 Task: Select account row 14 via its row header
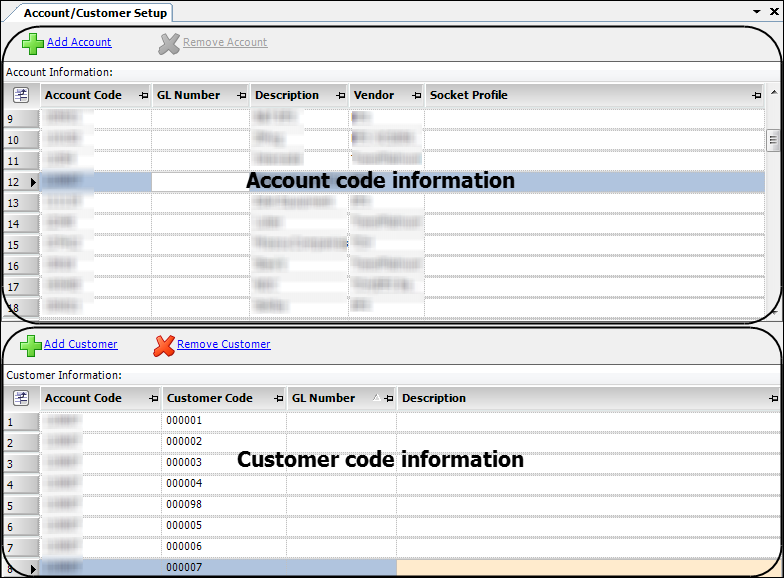pos(20,224)
